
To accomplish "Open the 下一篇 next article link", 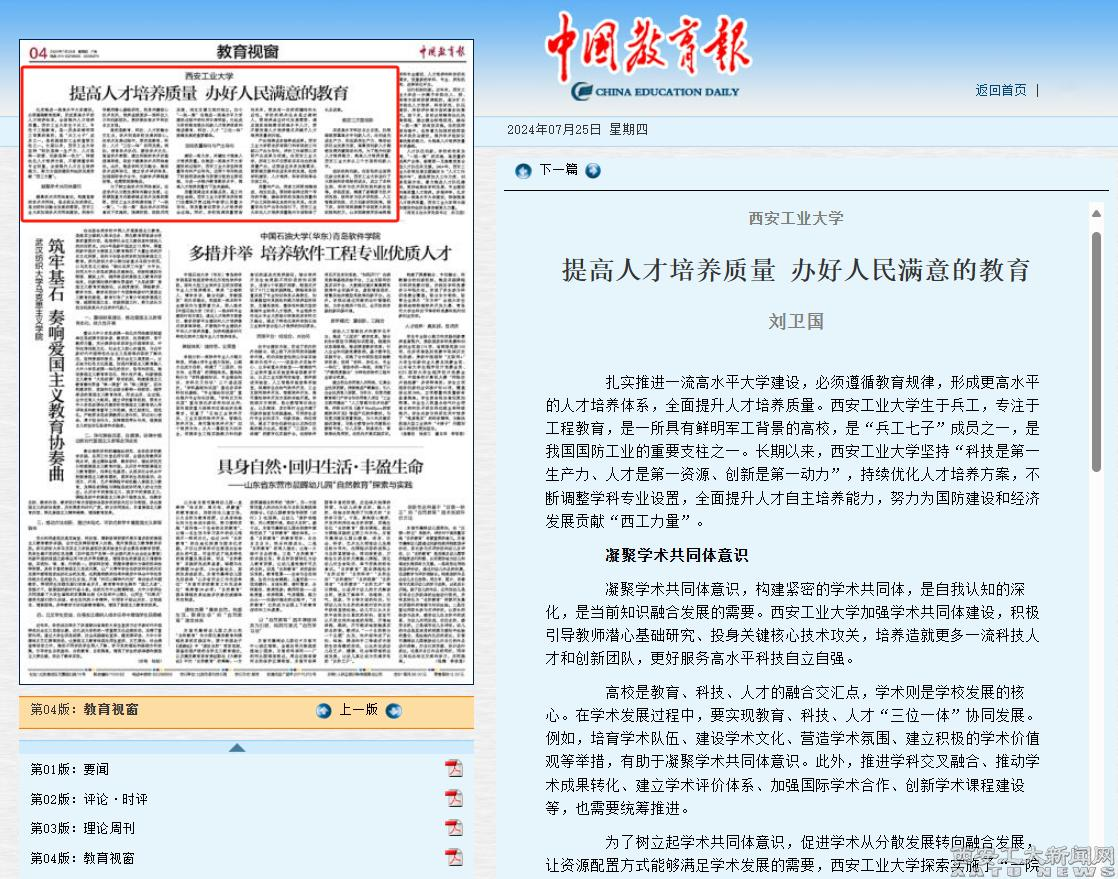I will tap(558, 170).
